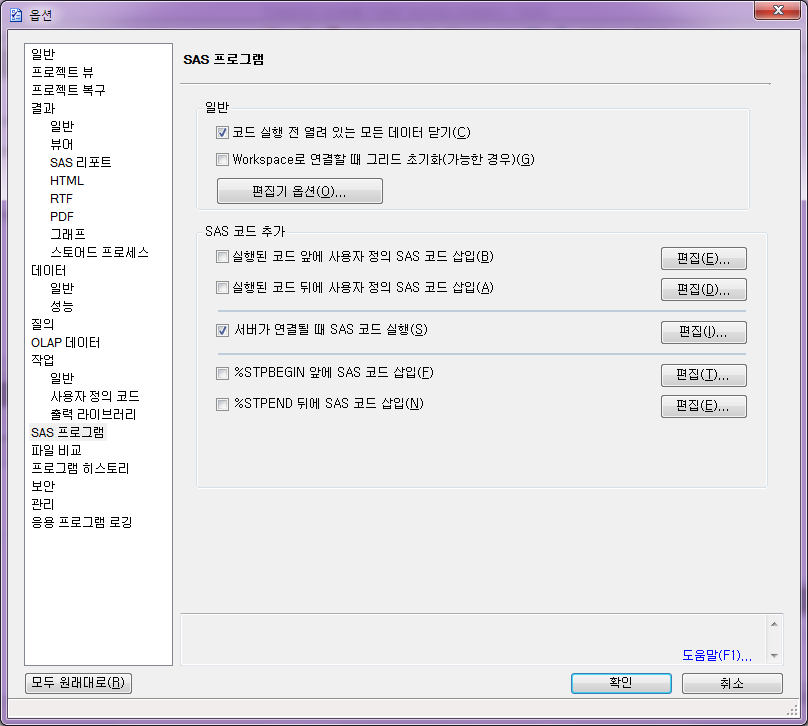Click 편집(E) button for 실행된 코드 앞에 row
Image resolution: width=808 pixels, height=726 pixels.
(703, 258)
